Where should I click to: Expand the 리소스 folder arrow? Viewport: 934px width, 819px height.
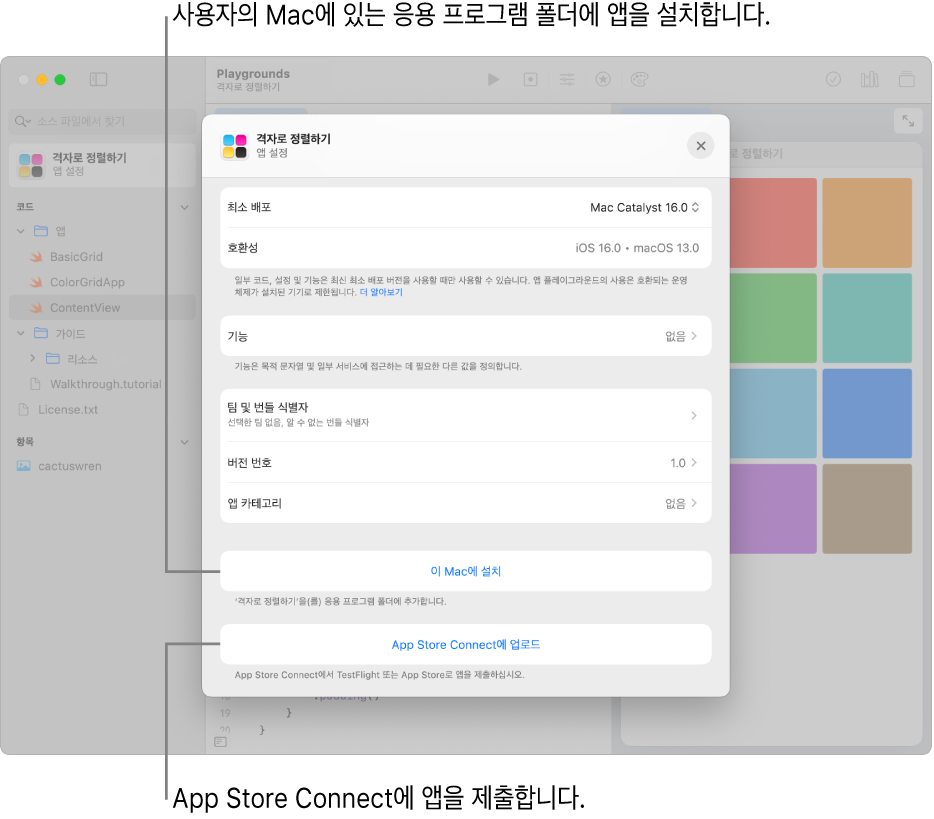click(33, 358)
